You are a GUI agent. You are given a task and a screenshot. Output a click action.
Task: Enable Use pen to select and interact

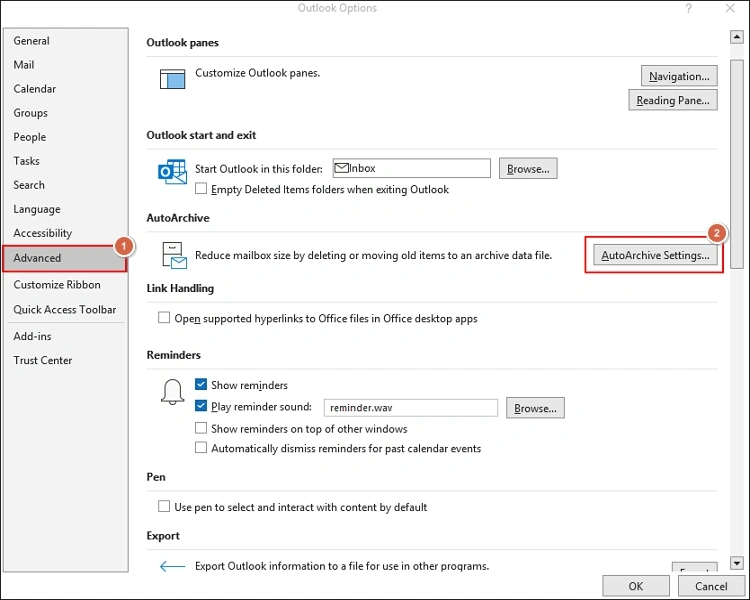[164, 506]
